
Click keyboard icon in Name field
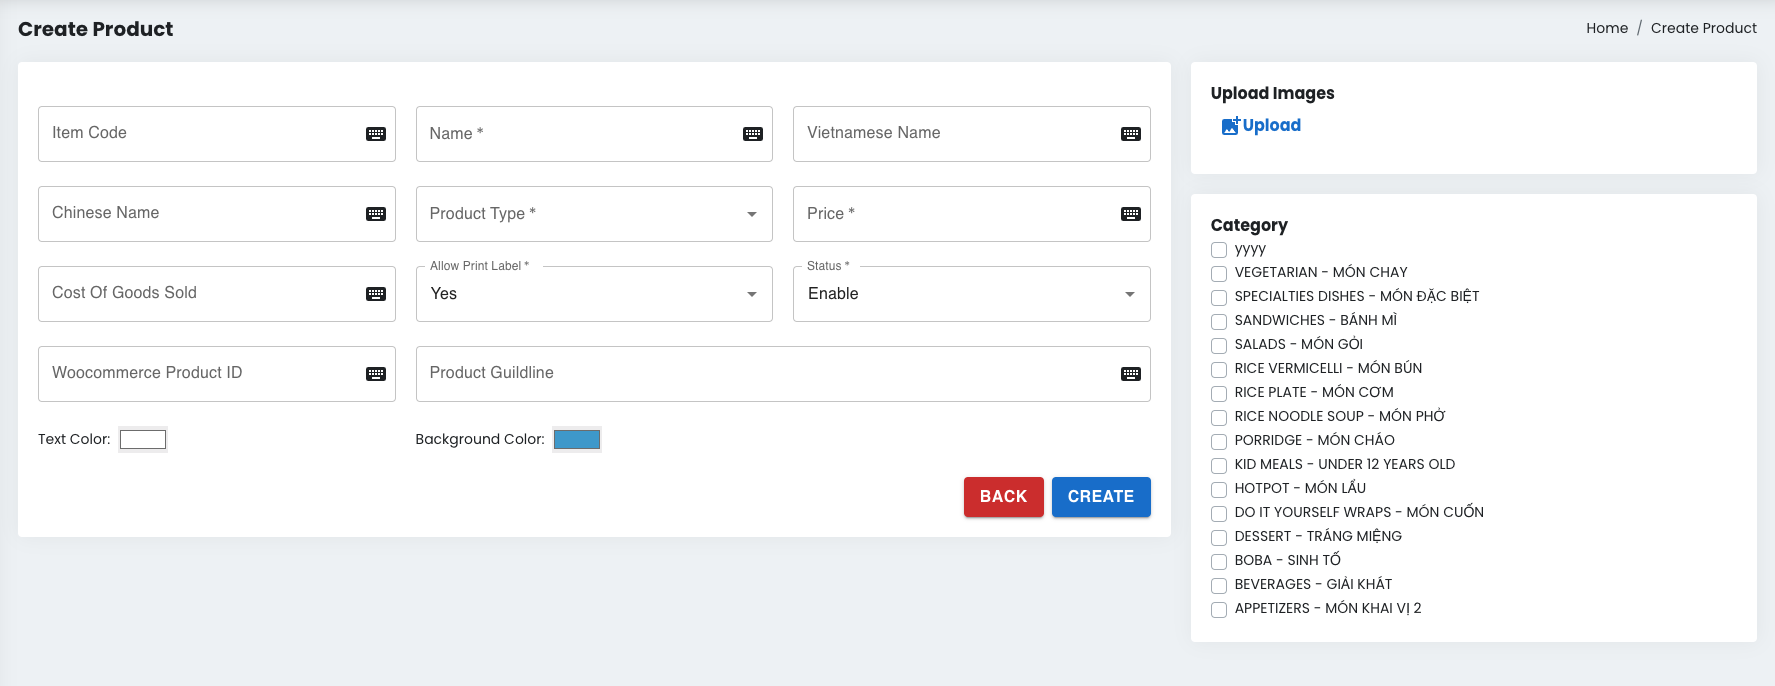[x=753, y=134]
